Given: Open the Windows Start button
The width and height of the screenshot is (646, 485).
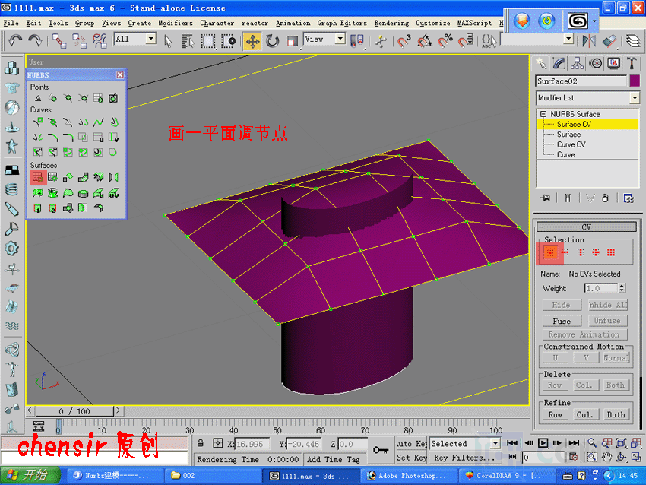Looking at the screenshot, I should point(30,476).
